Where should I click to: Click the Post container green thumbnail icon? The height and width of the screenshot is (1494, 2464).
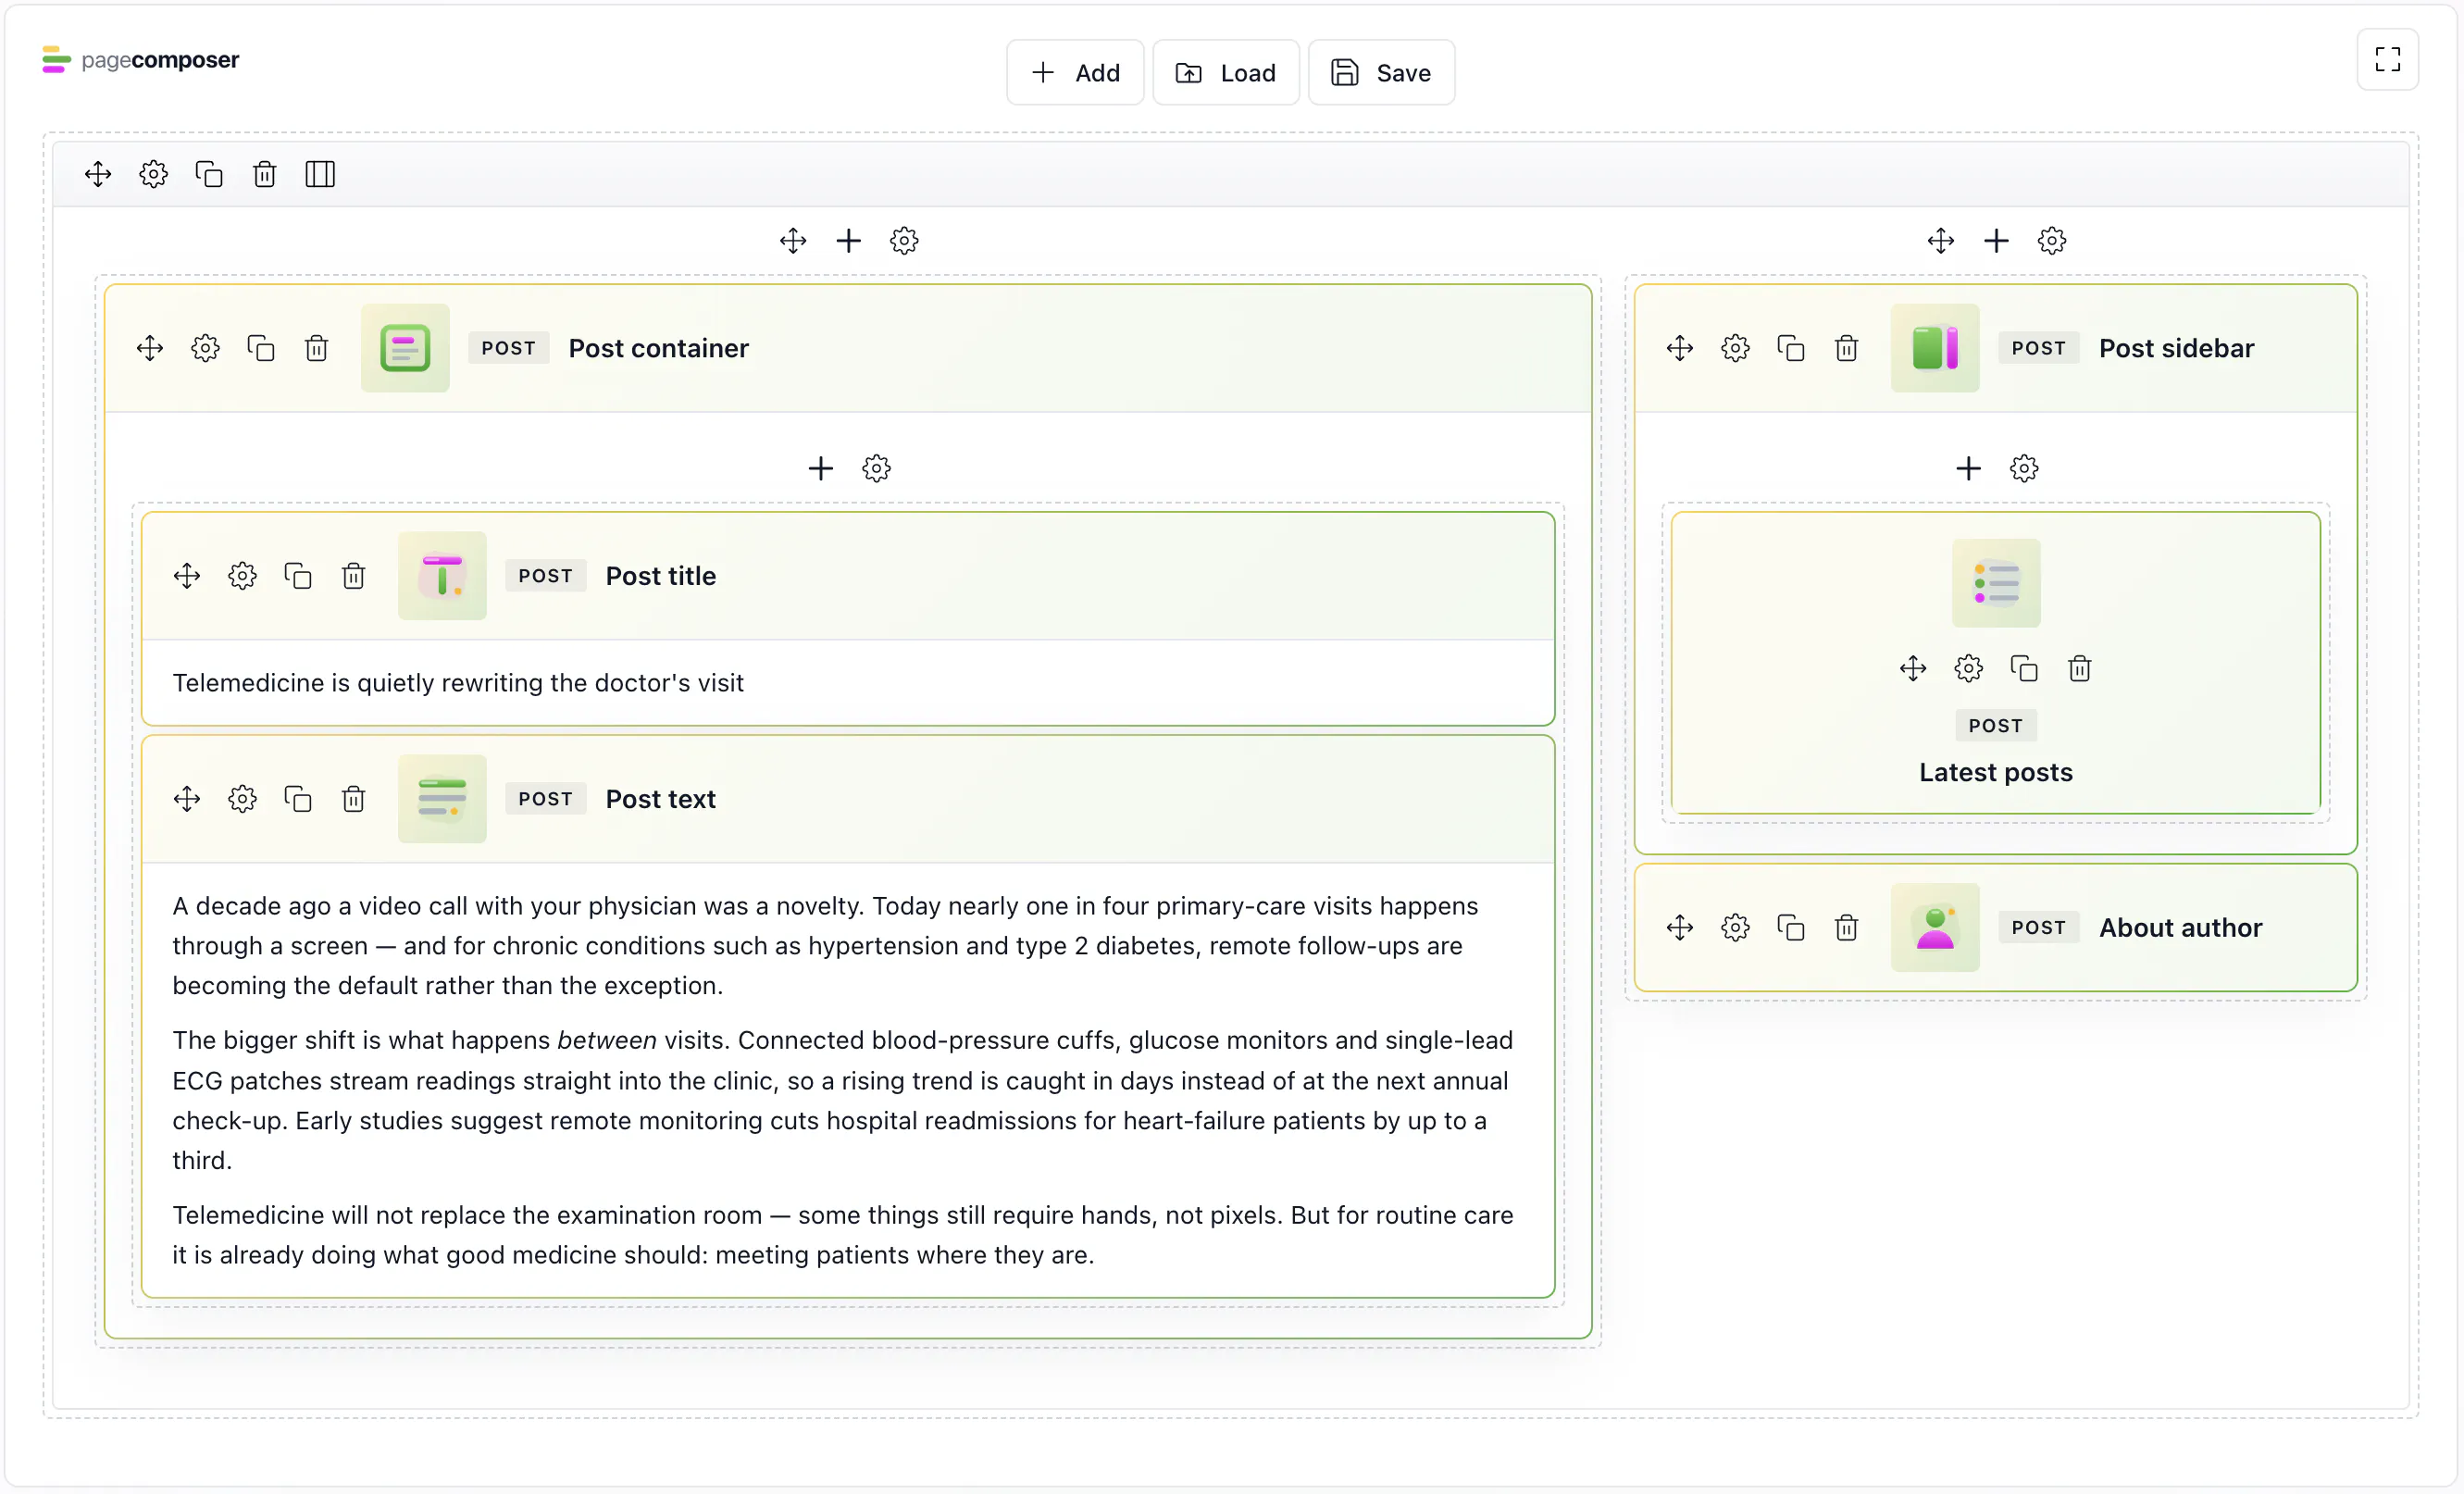pos(405,348)
